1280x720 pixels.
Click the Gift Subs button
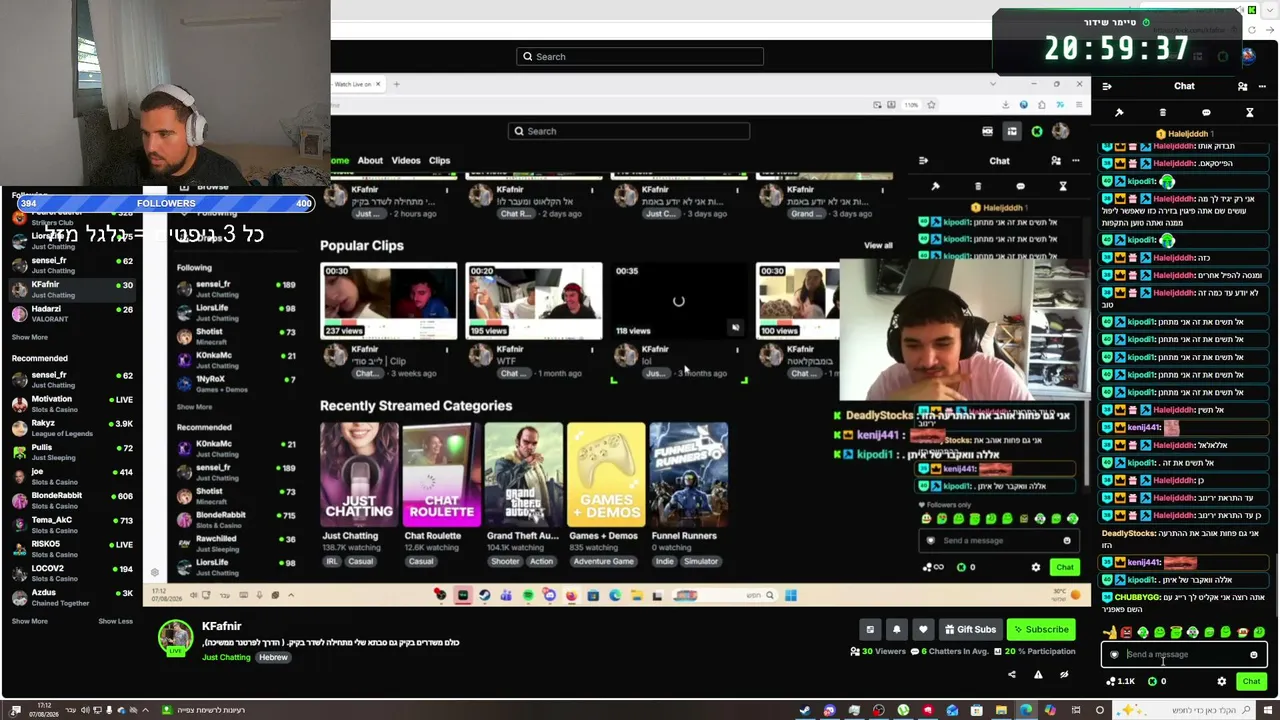[x=970, y=629]
